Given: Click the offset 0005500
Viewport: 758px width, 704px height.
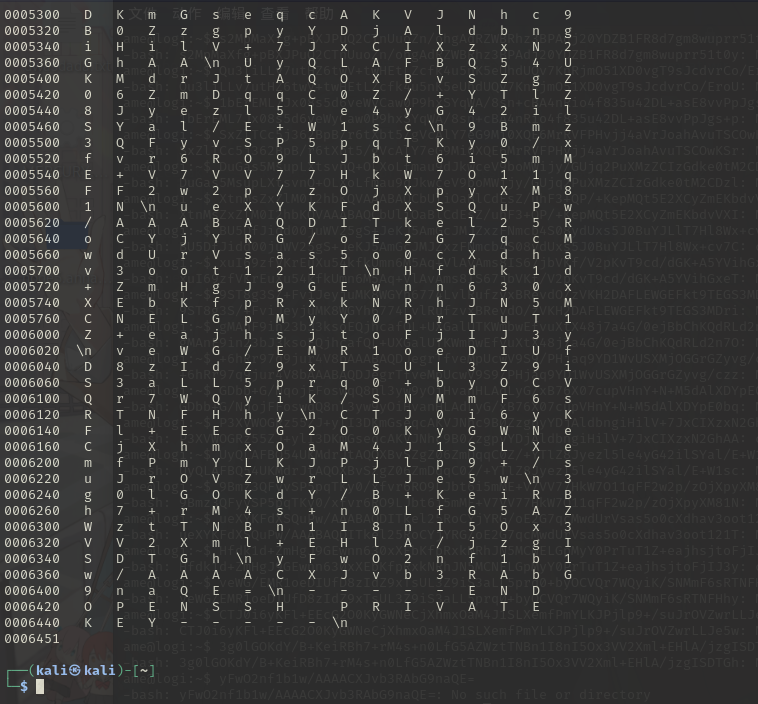Looking at the screenshot, I should [32, 143].
